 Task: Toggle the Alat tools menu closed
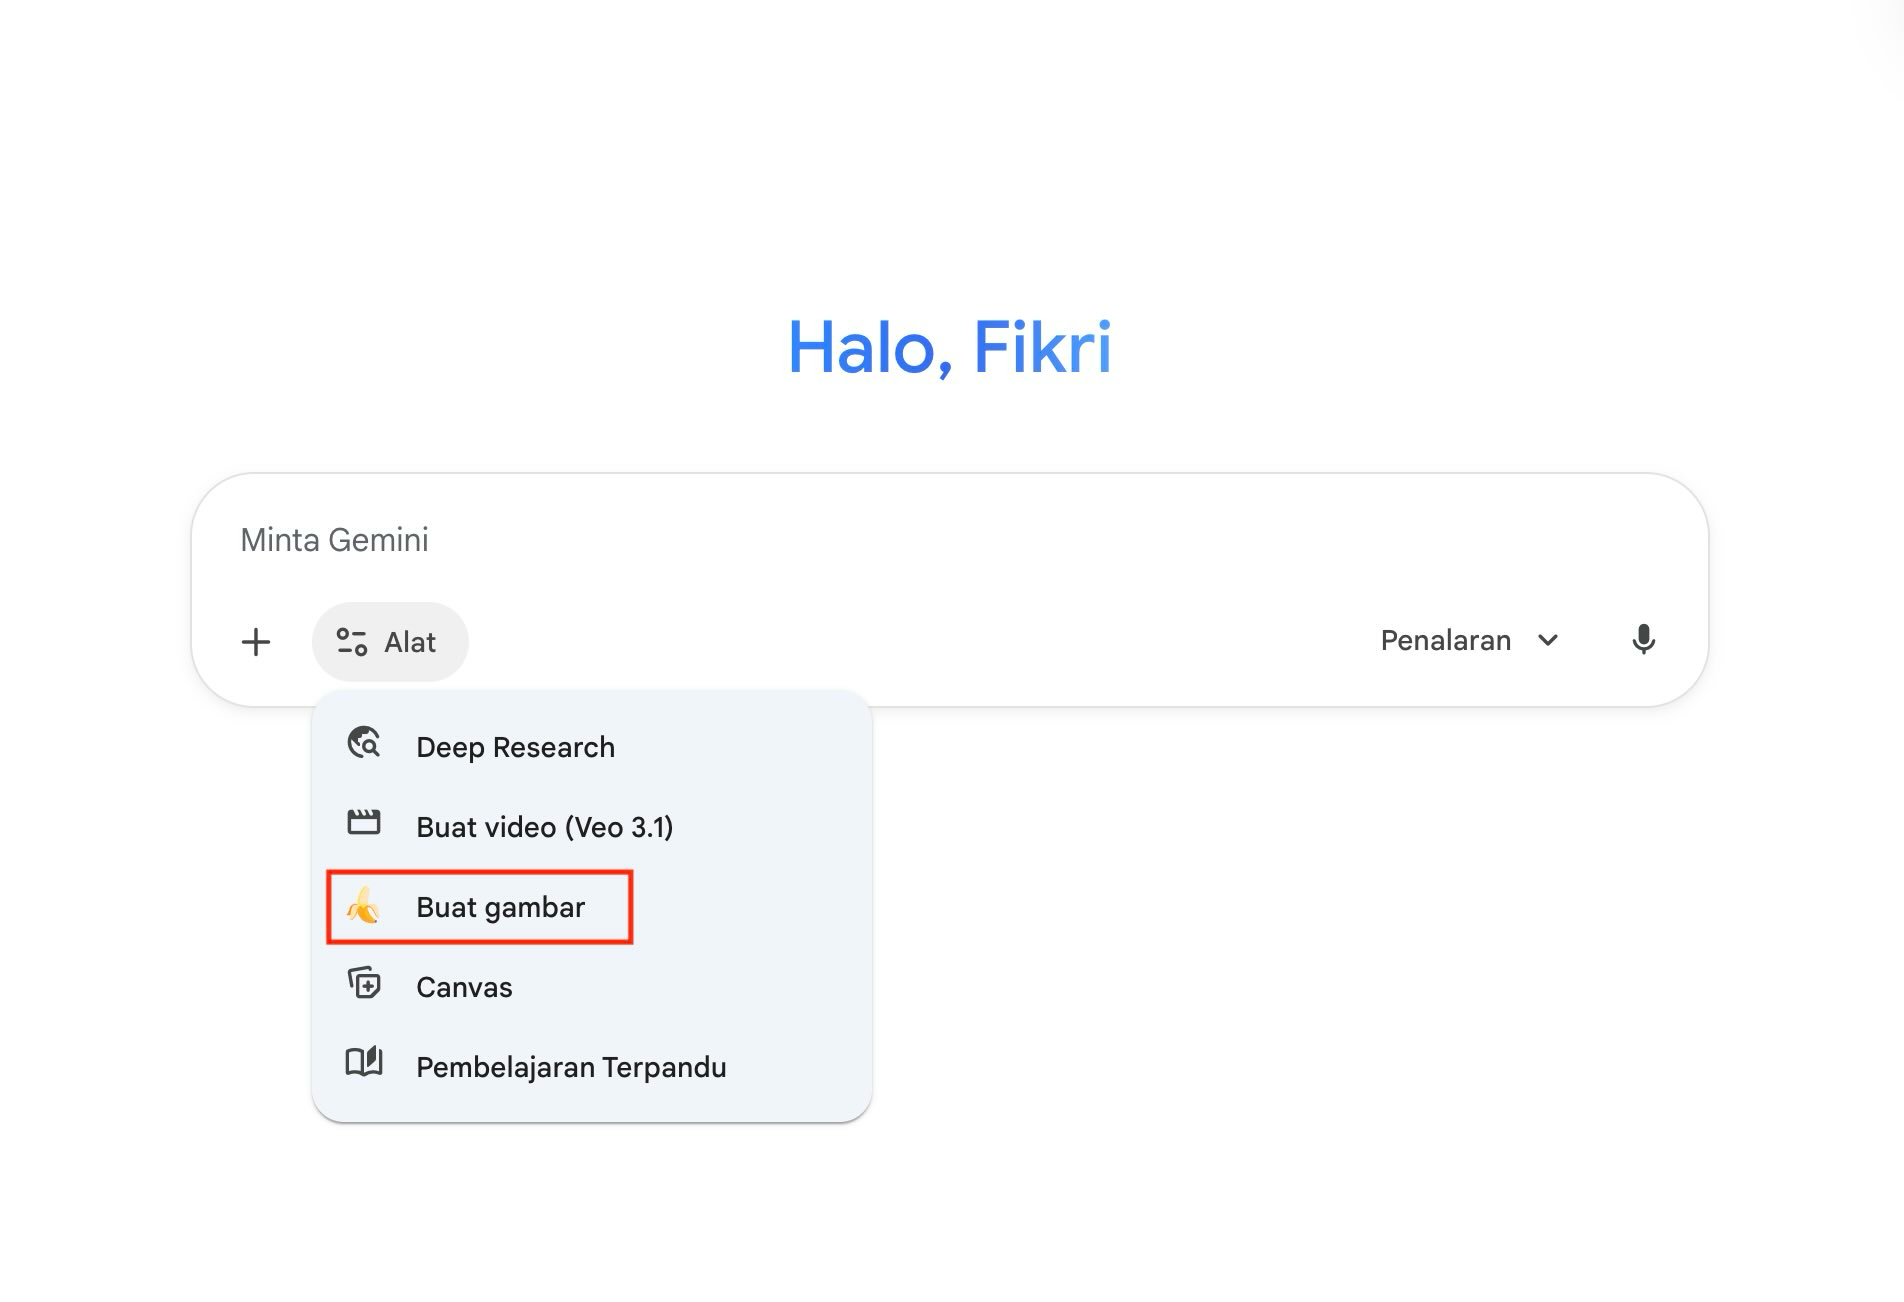pos(389,642)
